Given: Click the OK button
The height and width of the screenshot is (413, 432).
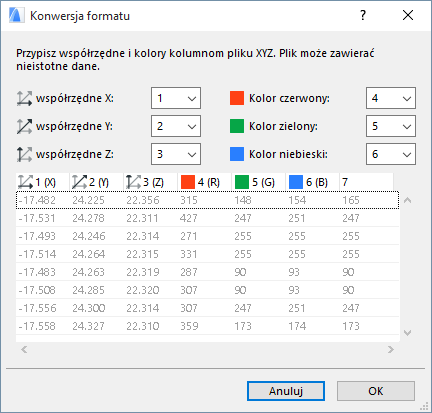Looking at the screenshot, I should pos(376,391).
